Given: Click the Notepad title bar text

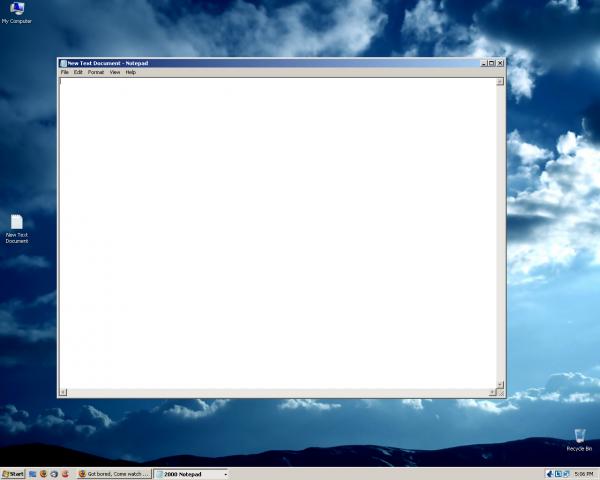Looking at the screenshot, I should 108,63.
